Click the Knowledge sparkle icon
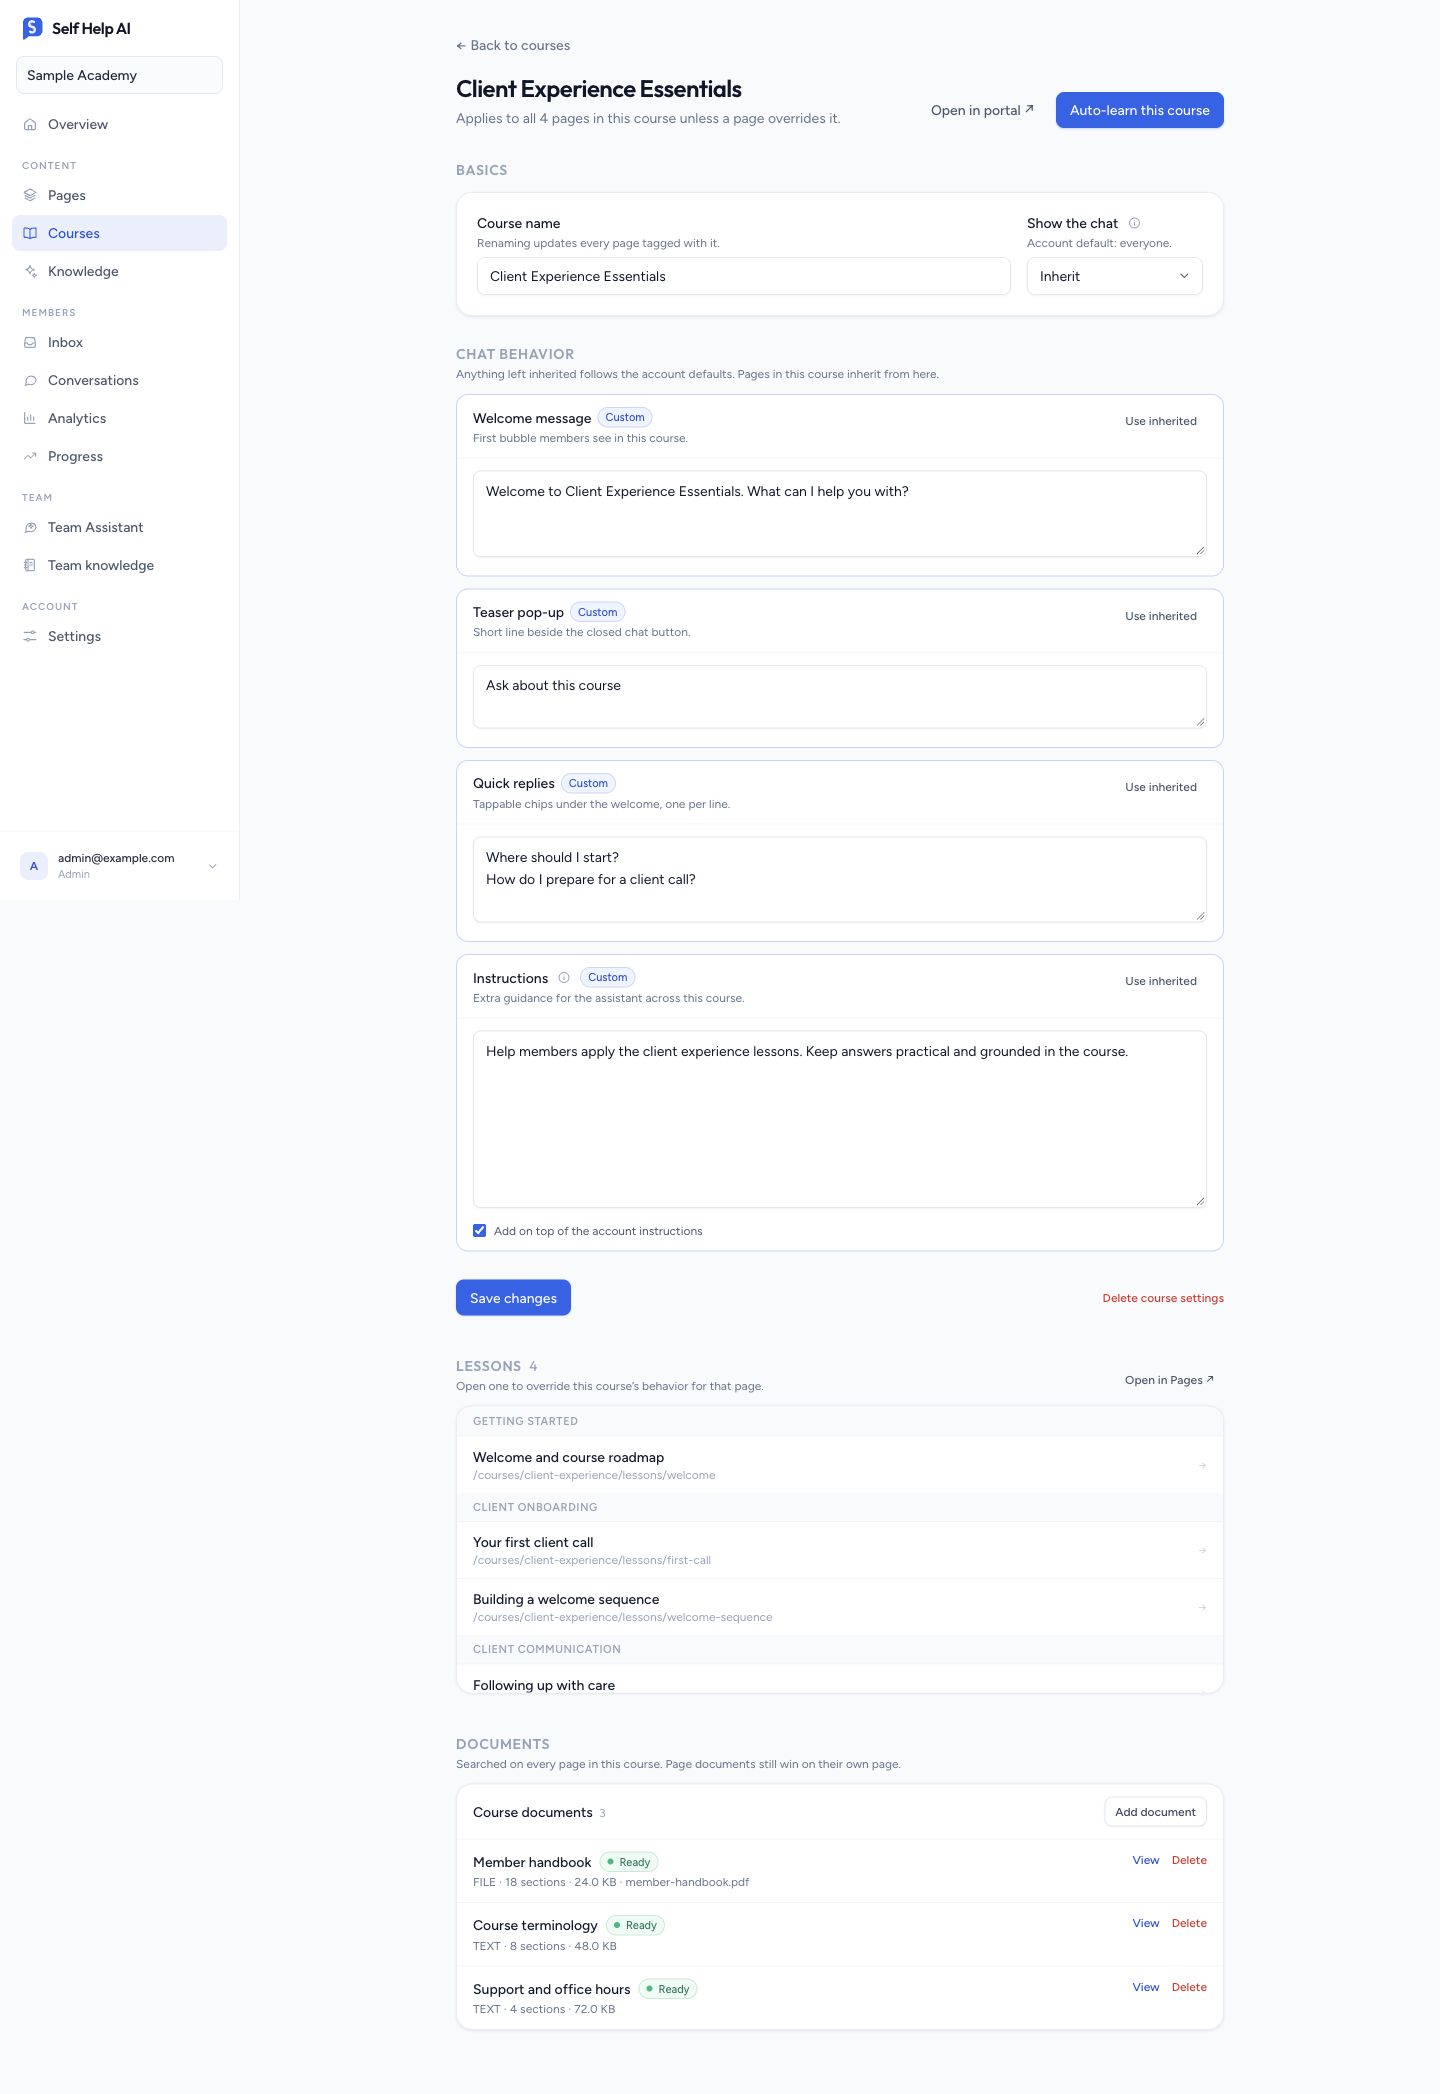This screenshot has height=2094, width=1440. point(30,272)
